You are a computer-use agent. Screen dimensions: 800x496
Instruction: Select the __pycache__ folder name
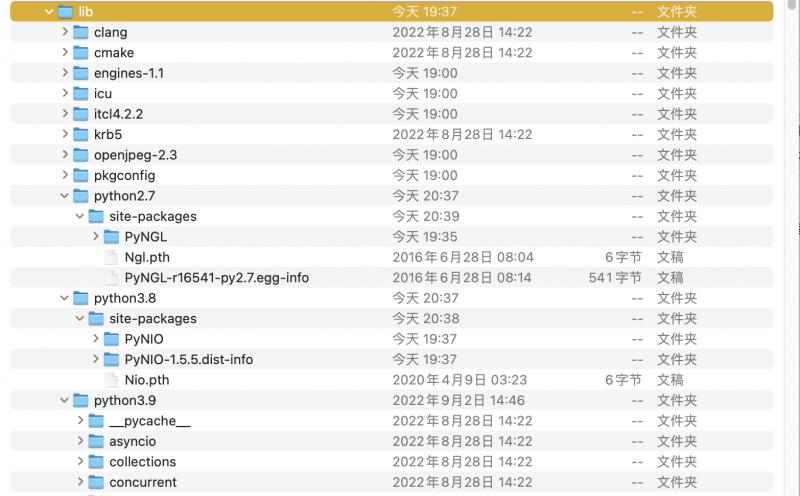coord(150,421)
